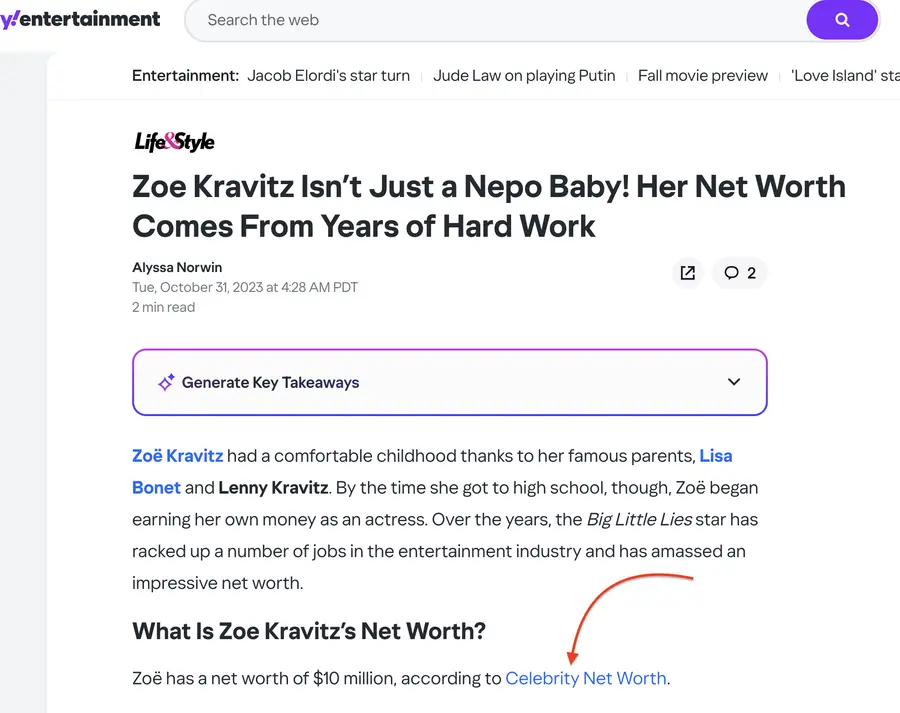900x713 pixels.
Task: Expand the Generate Key Takeaways chevron
Action: coord(734,382)
